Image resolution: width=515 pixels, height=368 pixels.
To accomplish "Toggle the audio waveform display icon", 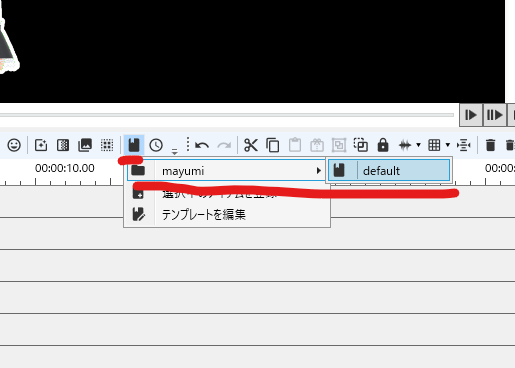I will click(x=405, y=145).
